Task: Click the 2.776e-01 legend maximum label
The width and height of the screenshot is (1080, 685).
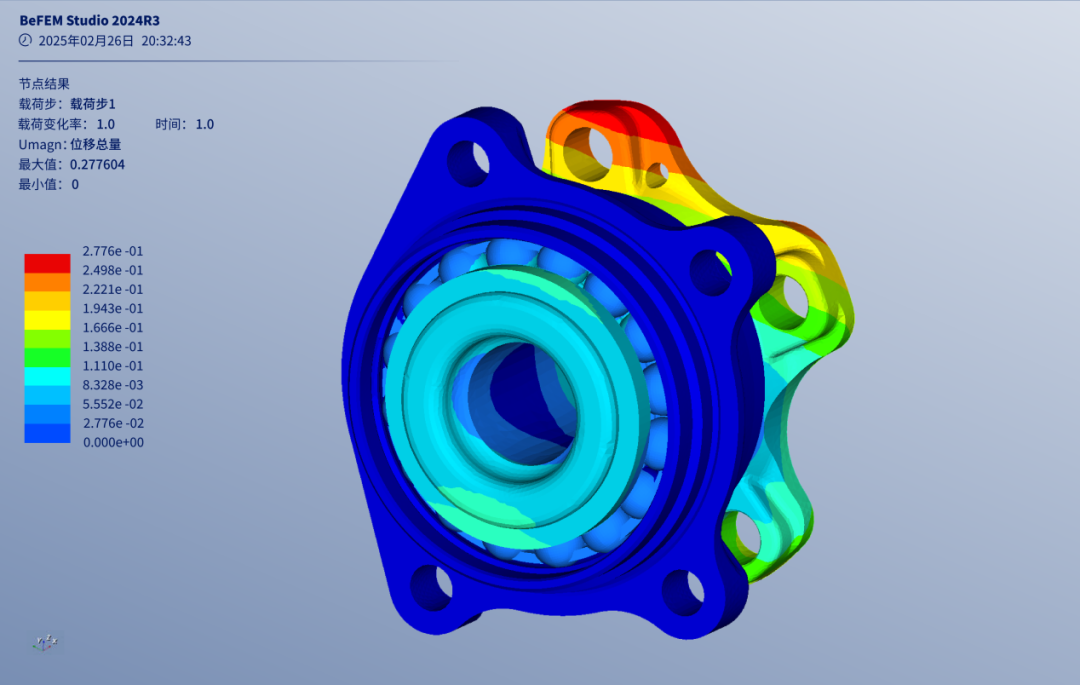Action: (113, 251)
